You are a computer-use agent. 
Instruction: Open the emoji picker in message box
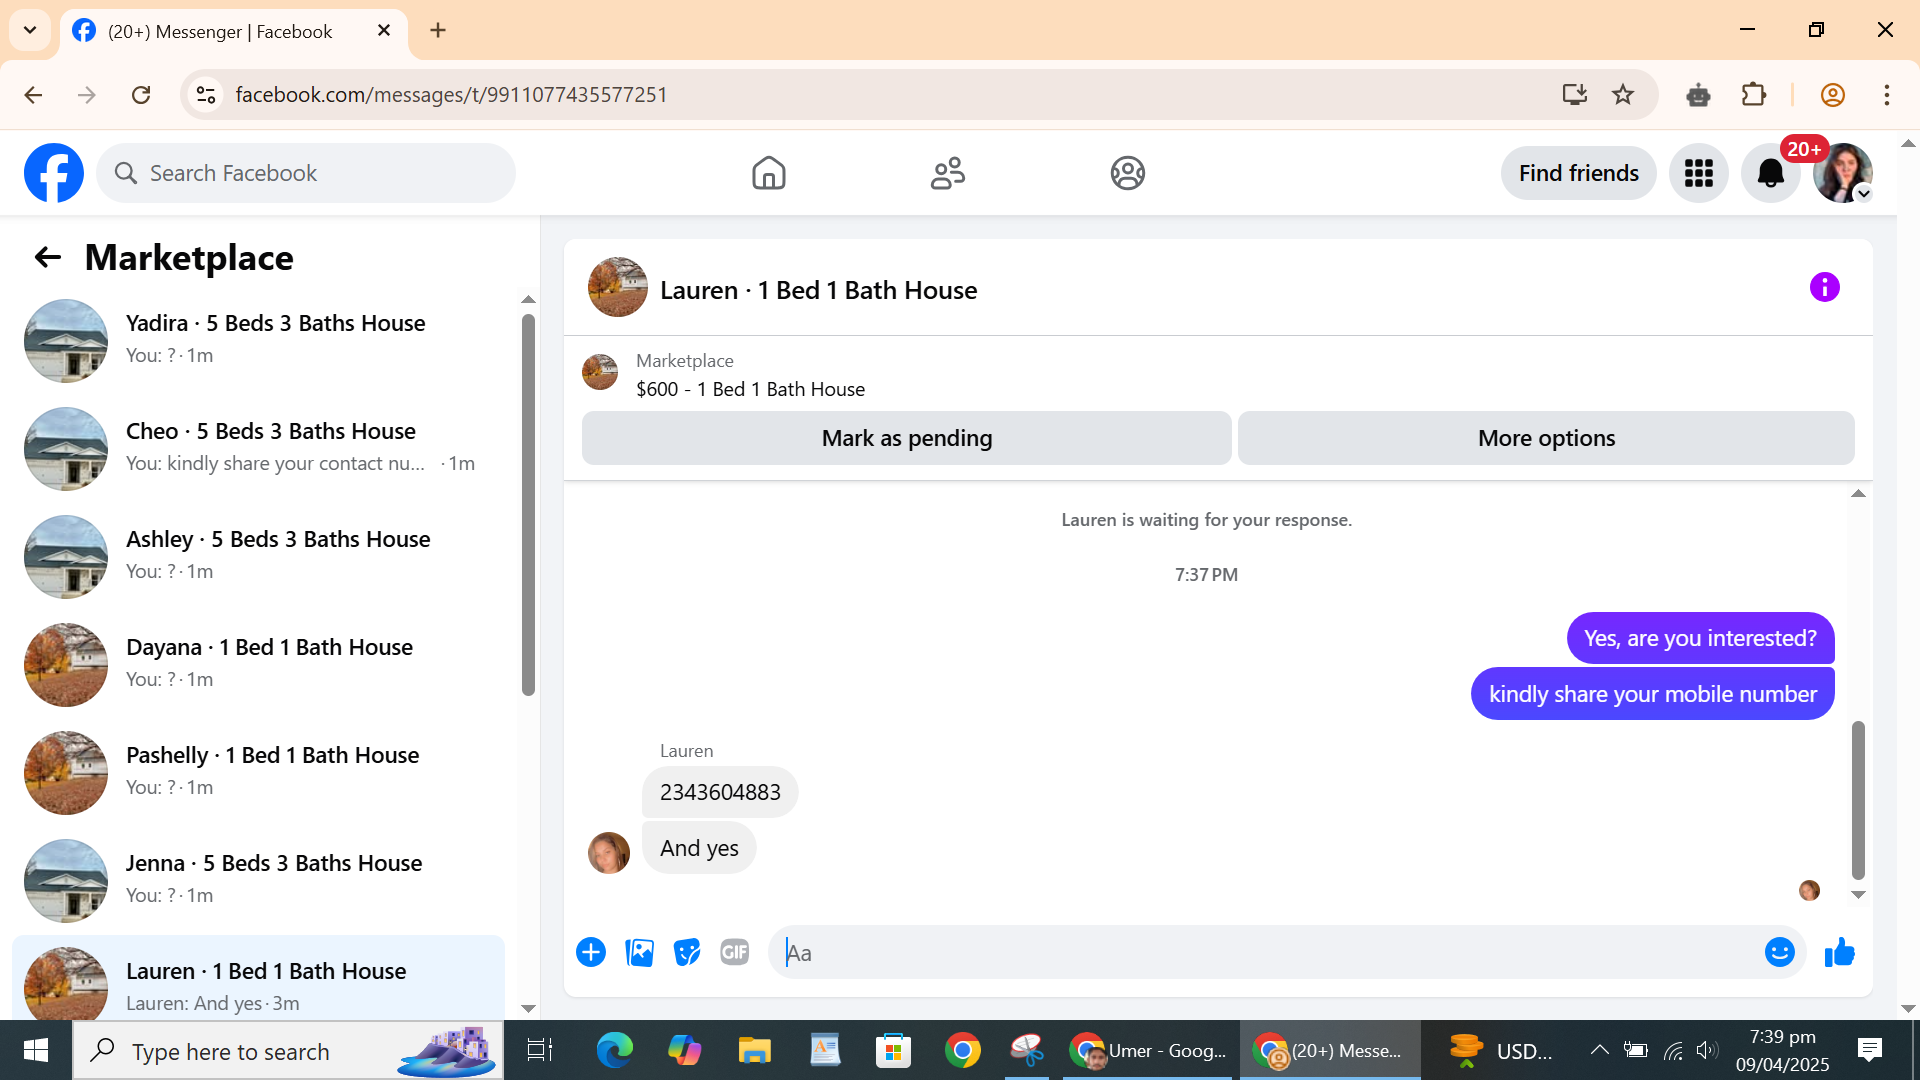pos(1779,952)
